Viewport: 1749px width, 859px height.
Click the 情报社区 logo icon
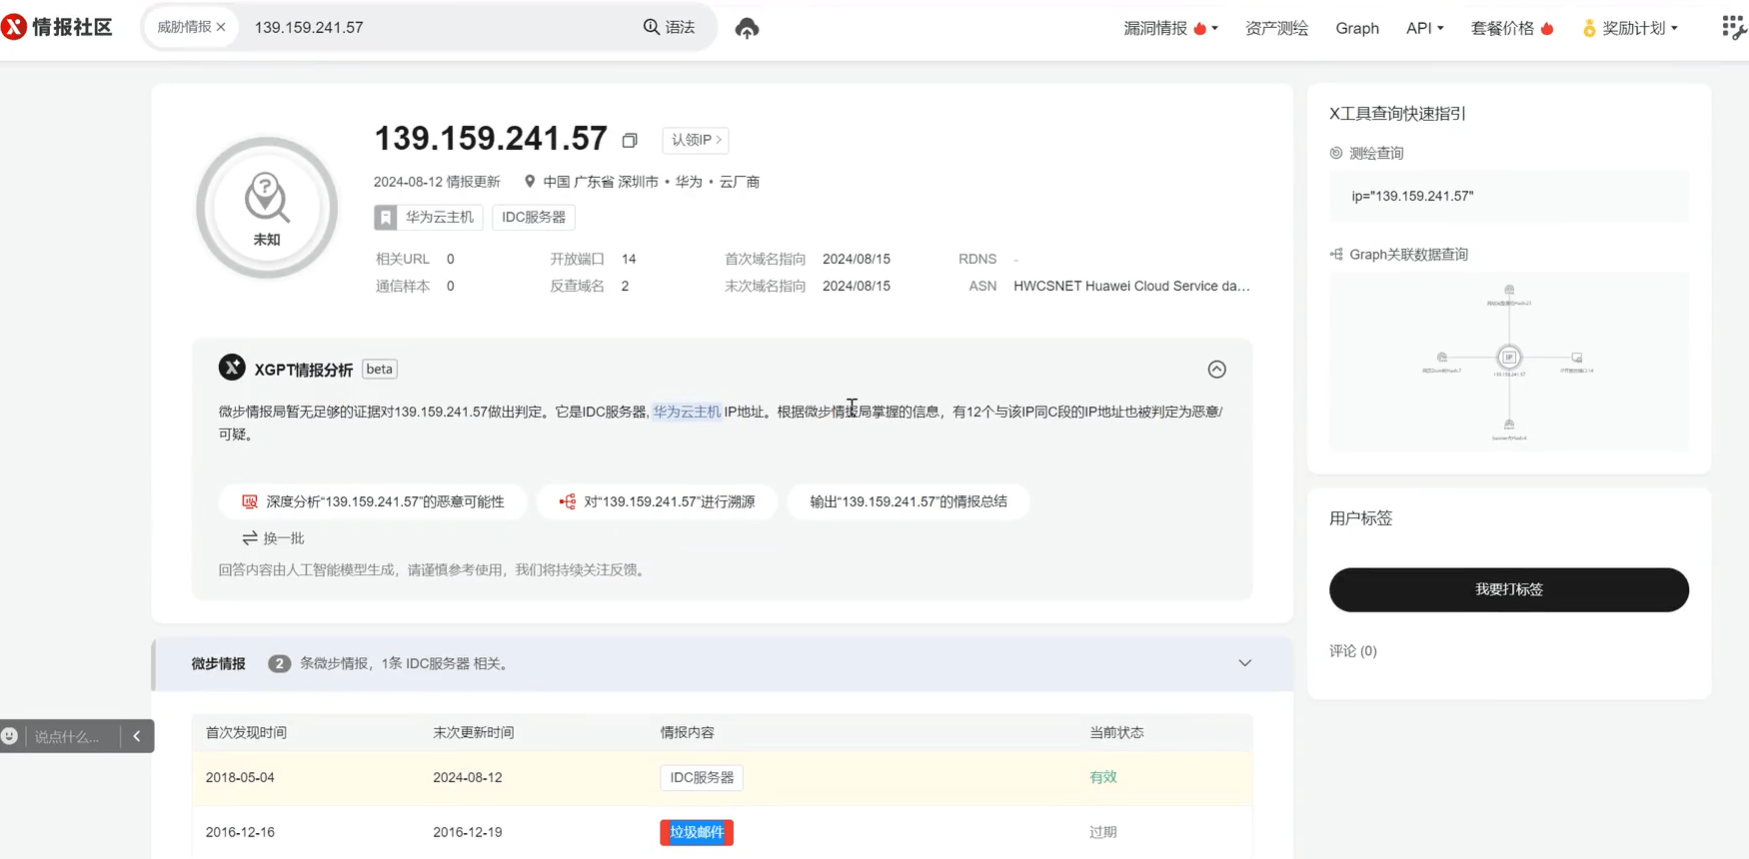[x=14, y=27]
